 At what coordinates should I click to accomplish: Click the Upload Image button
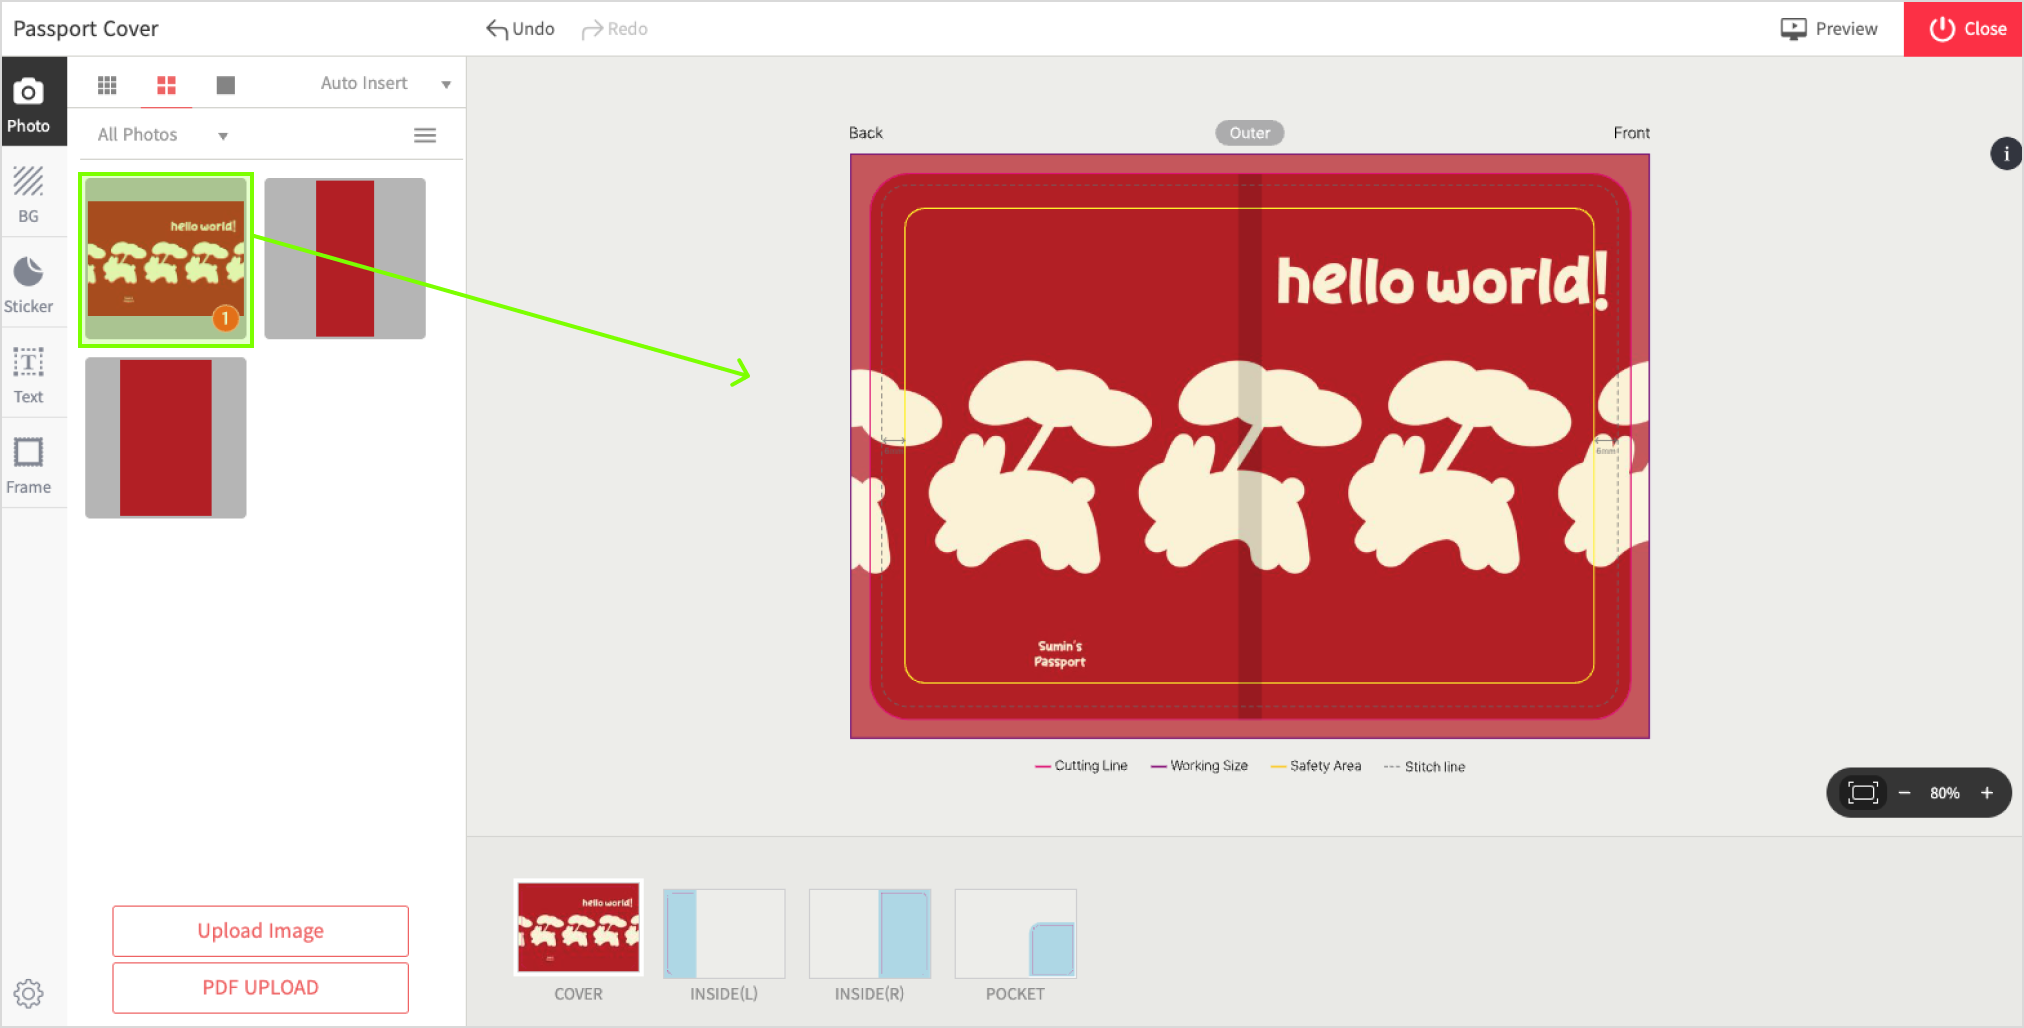pyautogui.click(x=260, y=931)
